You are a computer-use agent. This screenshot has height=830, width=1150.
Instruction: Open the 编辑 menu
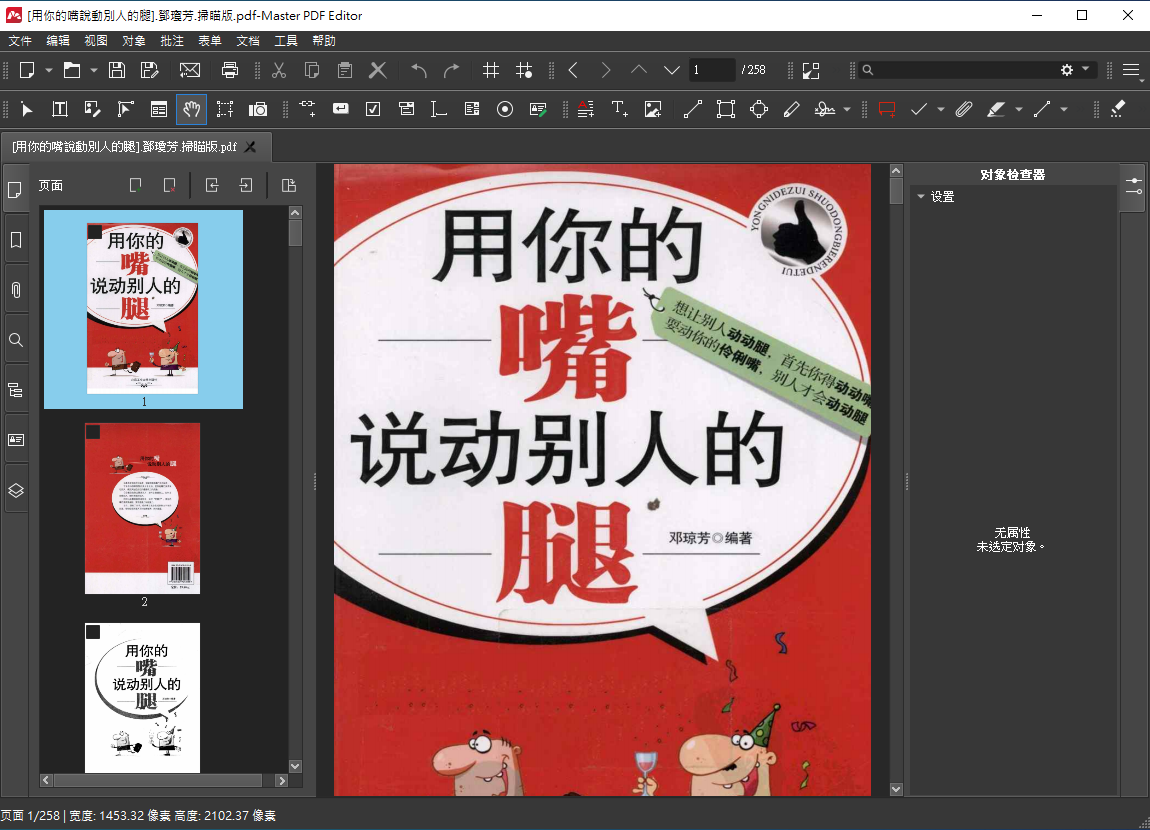coord(58,40)
